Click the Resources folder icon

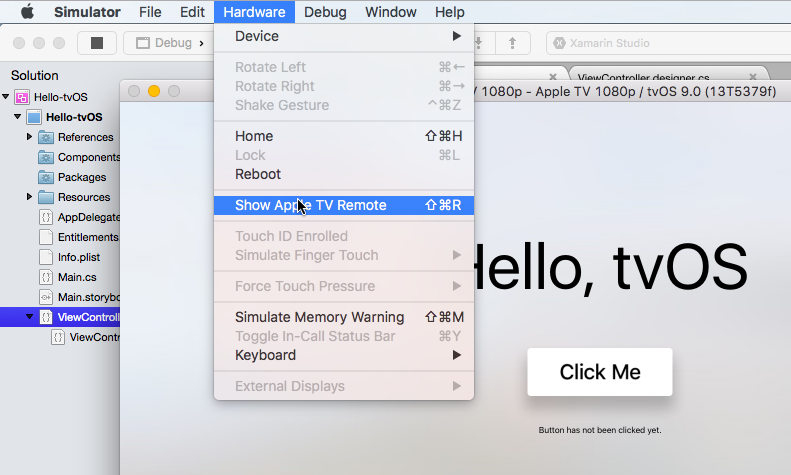(x=46, y=197)
